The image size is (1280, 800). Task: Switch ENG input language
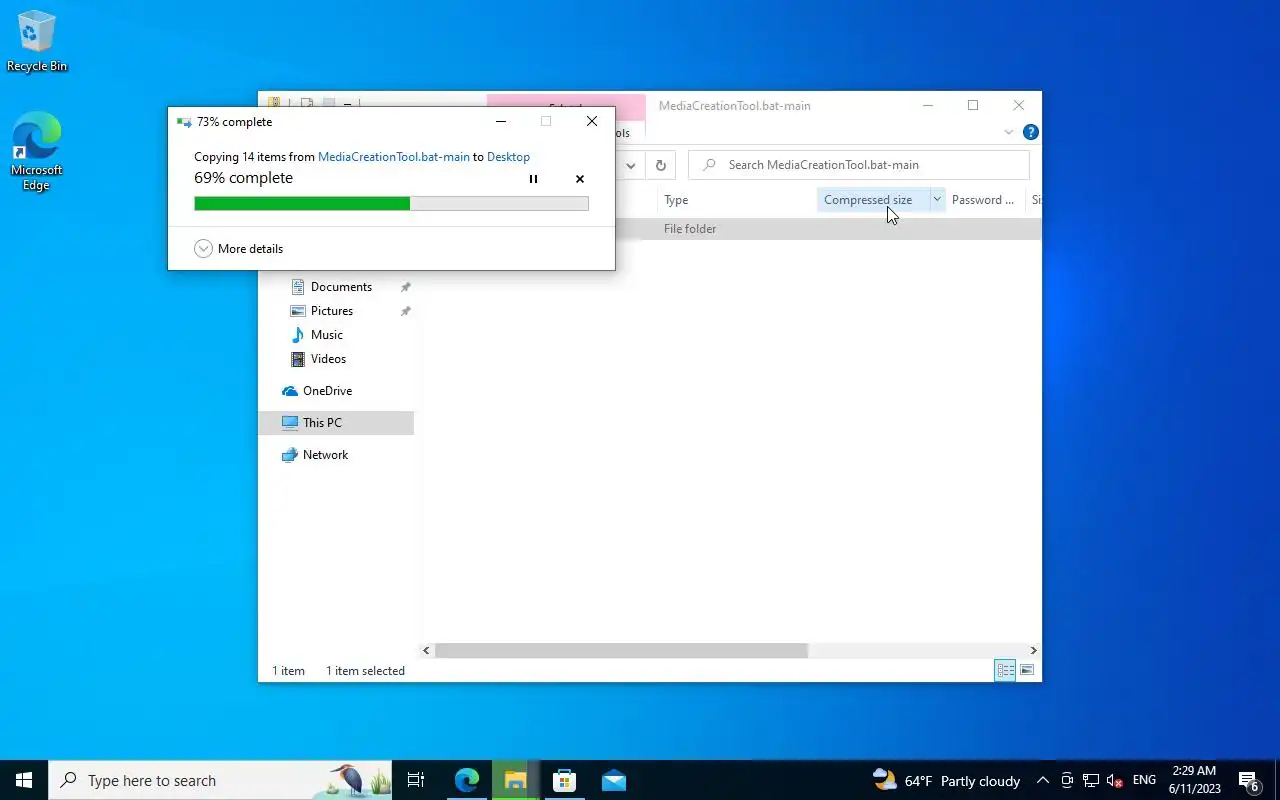coord(1144,780)
